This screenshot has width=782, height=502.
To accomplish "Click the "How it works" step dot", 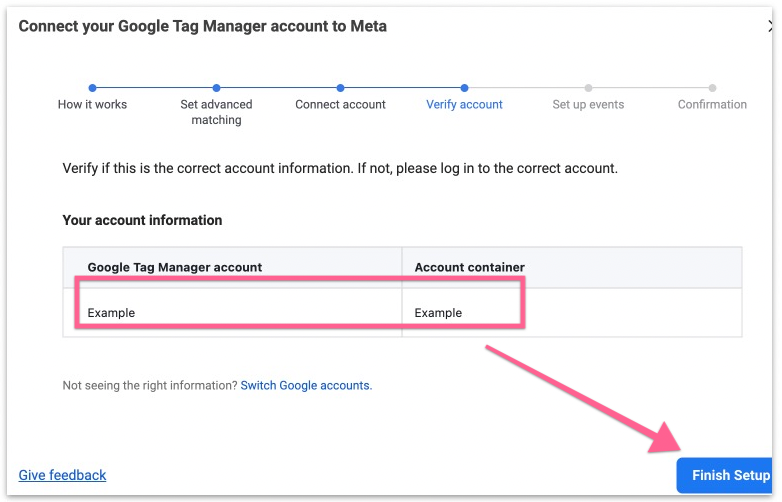I will click(92, 88).
